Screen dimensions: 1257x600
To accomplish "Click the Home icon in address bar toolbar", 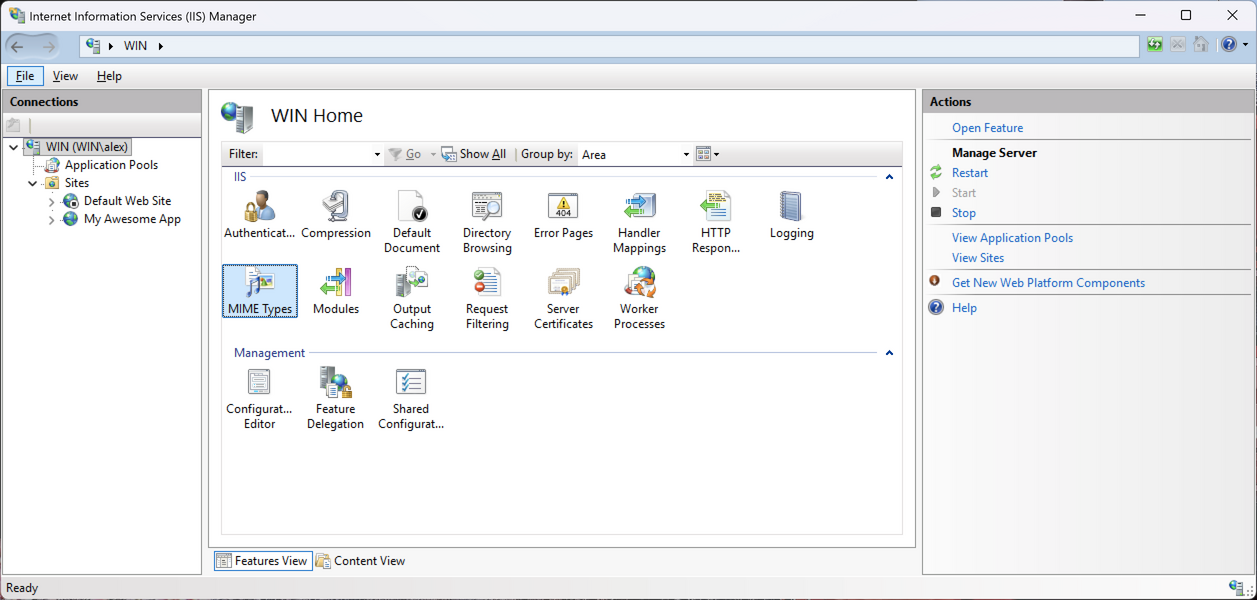I will (x=1201, y=45).
